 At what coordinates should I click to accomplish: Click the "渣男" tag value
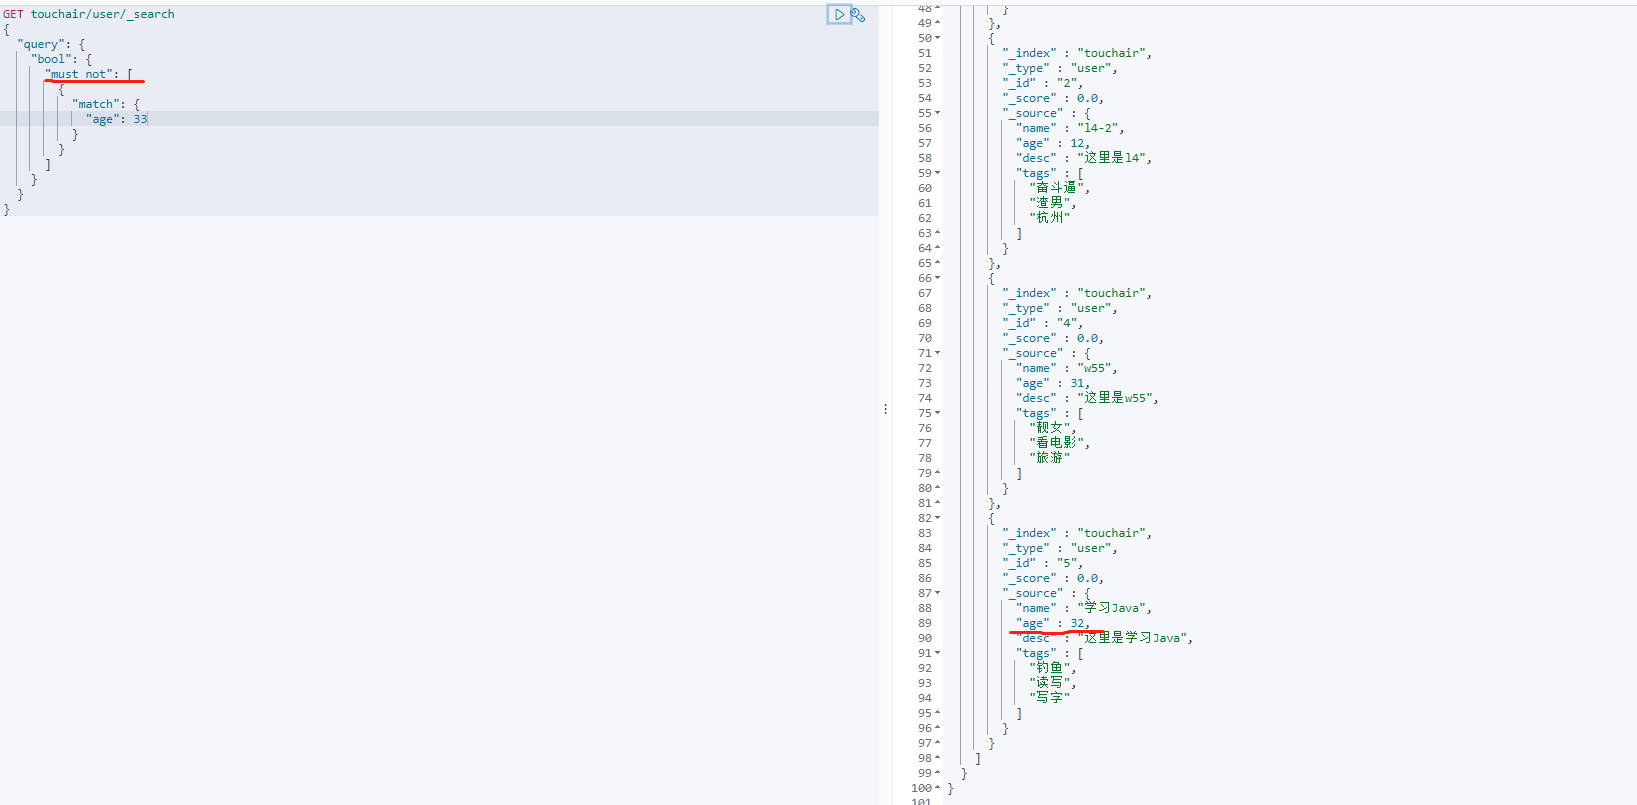point(1049,203)
